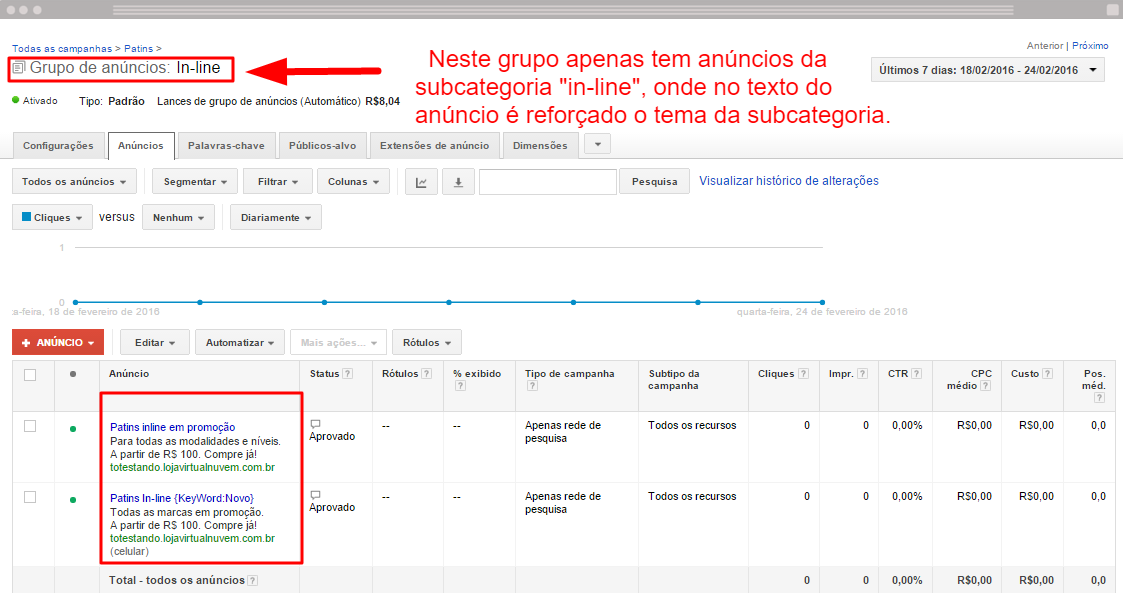The width and height of the screenshot is (1123, 593).
Task: Open Segmentar dropdown
Action: pos(195,182)
